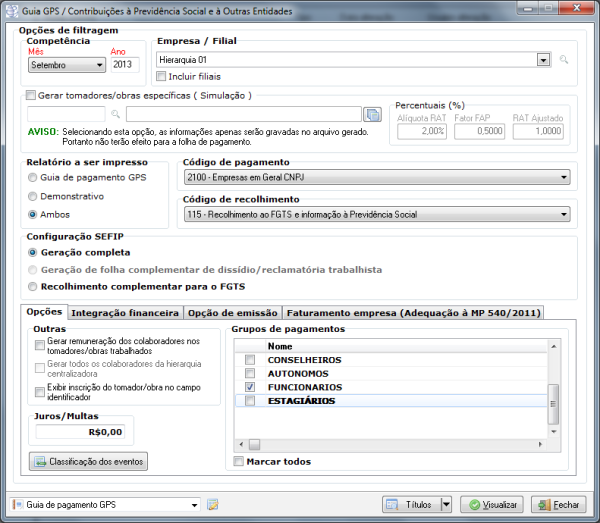Click Visualizar to preview the report
The width and height of the screenshot is (600, 523).
[x=491, y=504]
